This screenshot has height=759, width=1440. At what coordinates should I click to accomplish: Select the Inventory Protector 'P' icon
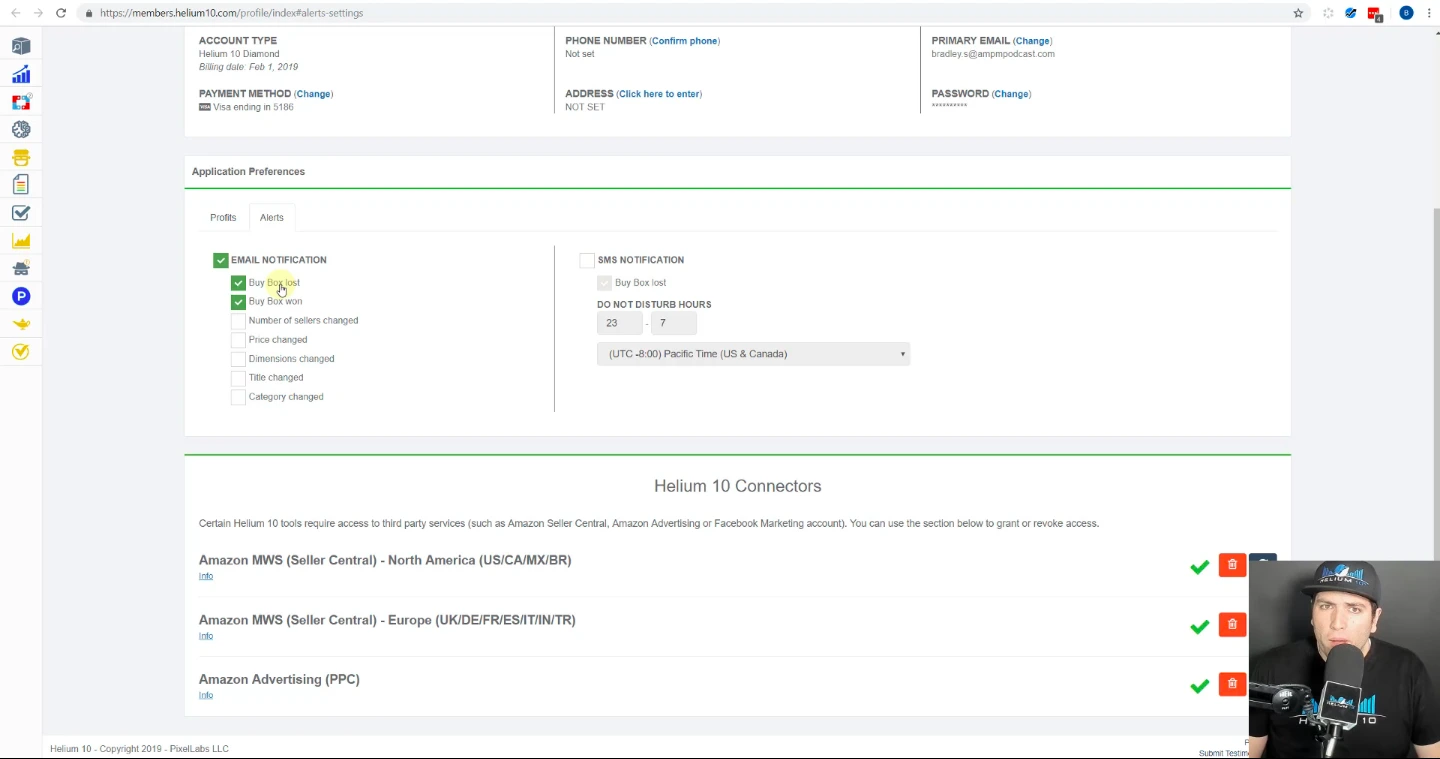[21, 296]
